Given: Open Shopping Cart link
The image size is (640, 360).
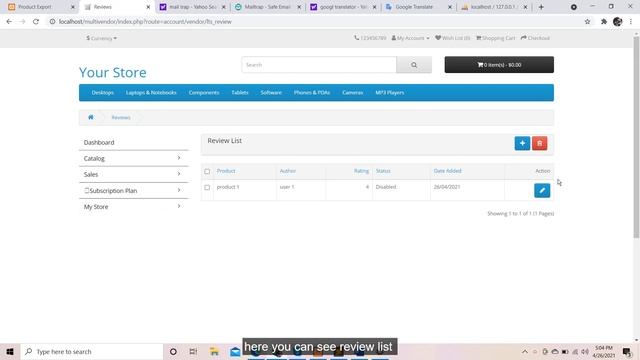Looking at the screenshot, I should coord(496,38).
